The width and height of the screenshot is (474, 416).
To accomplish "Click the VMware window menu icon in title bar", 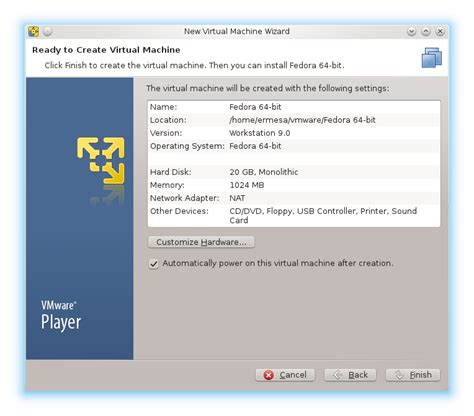I will pyautogui.click(x=33, y=32).
